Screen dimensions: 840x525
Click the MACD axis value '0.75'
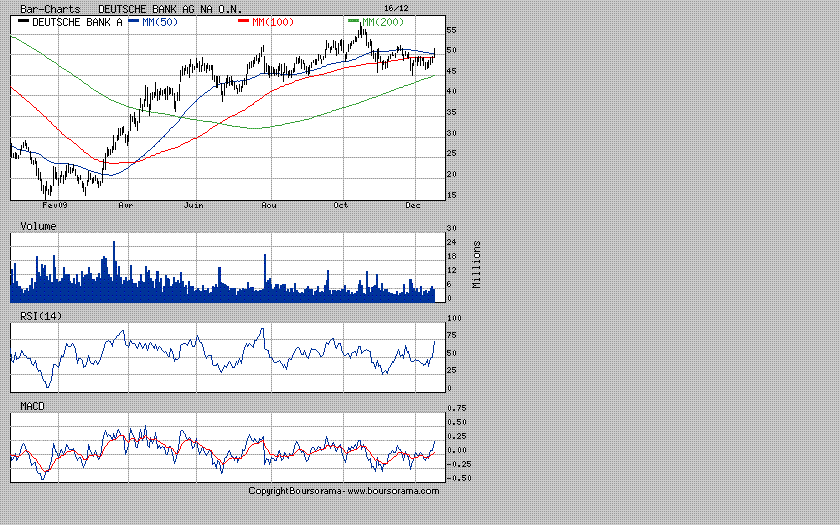(457, 408)
